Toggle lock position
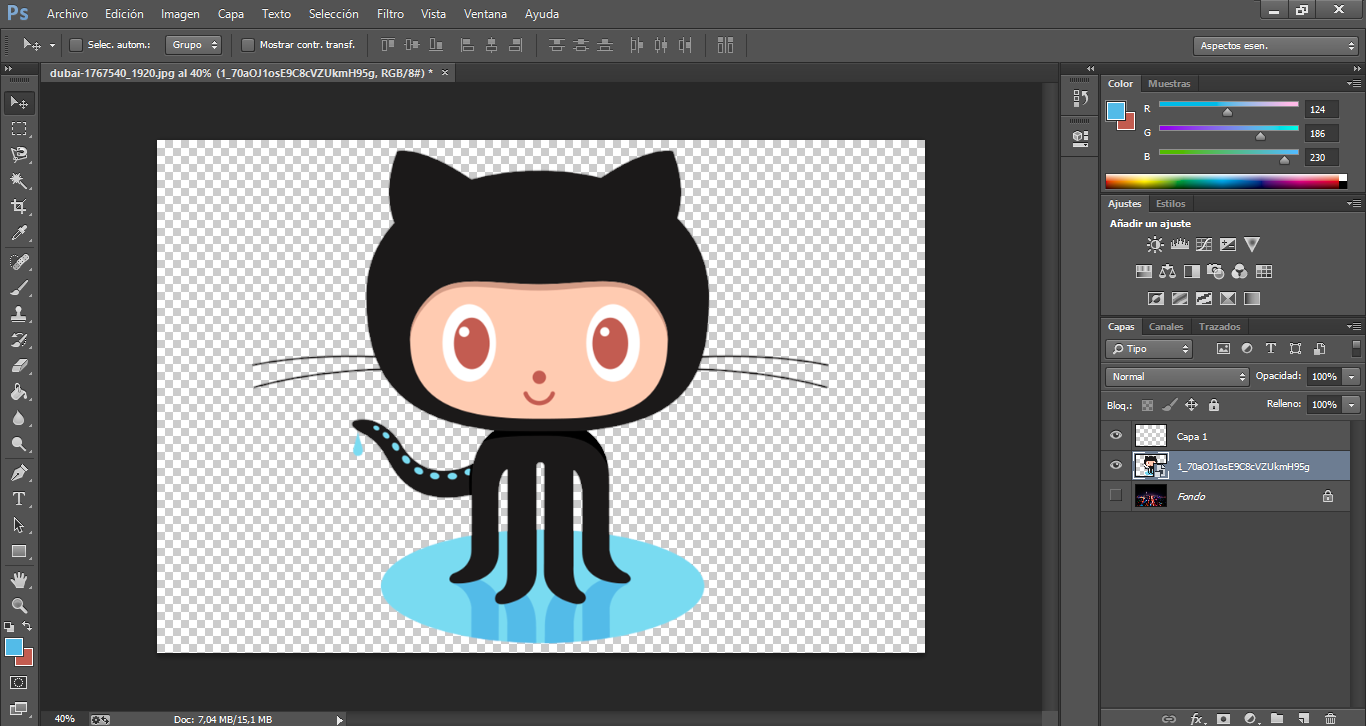The width and height of the screenshot is (1366, 726). [x=1191, y=405]
